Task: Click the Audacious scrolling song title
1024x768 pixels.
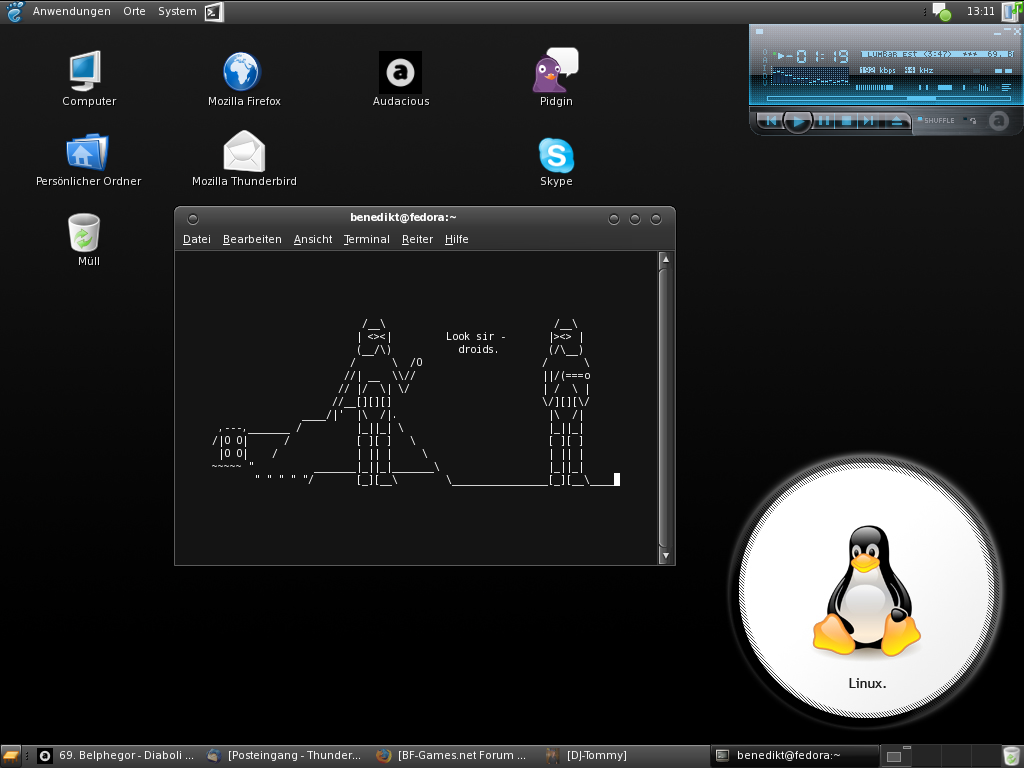Action: point(937,54)
